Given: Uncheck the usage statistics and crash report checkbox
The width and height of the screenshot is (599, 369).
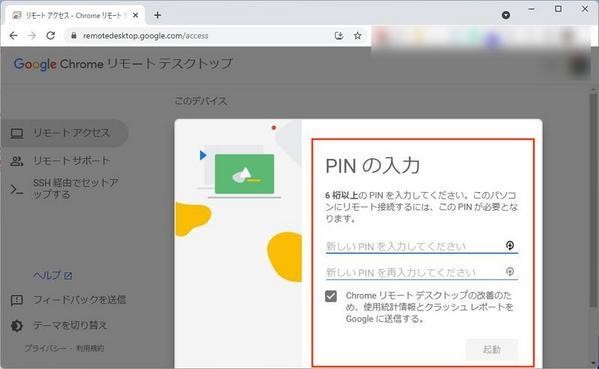Looking at the screenshot, I should (x=331, y=296).
